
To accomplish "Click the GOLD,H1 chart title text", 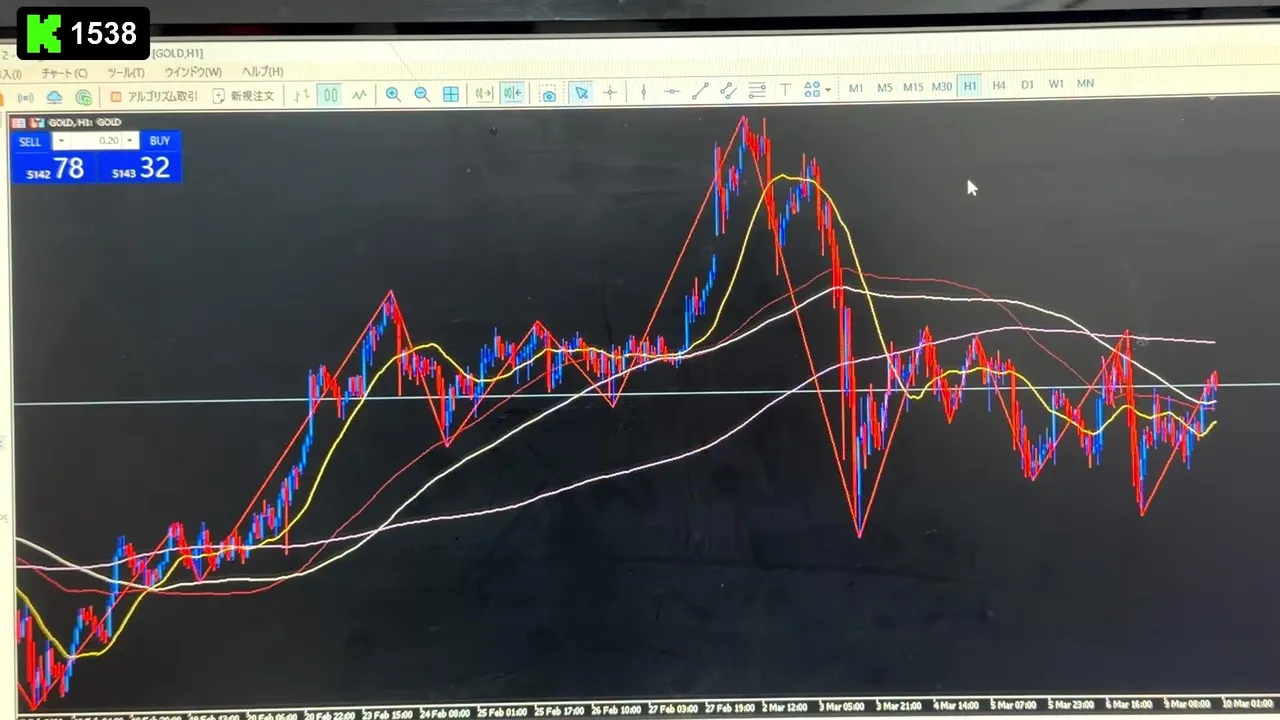I will [85, 122].
